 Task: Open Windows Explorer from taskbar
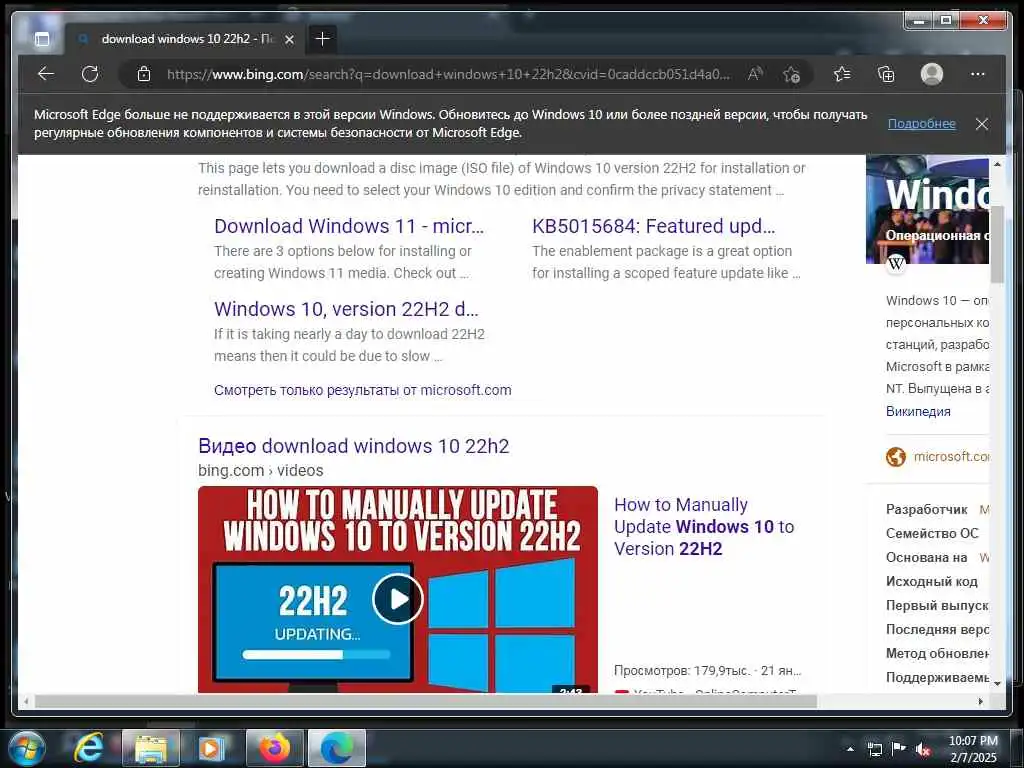(150, 748)
